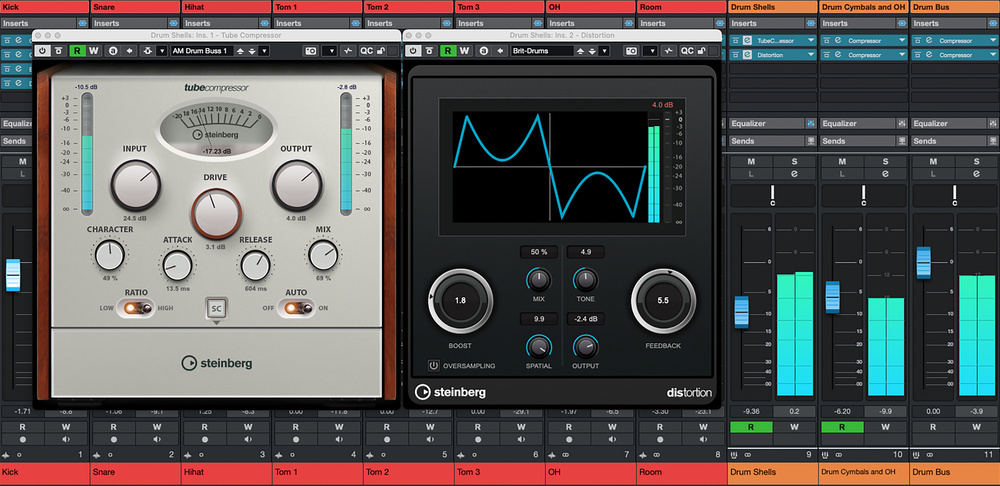Click the Distortion MIX percentage field
Viewport: 1000px width, 486px height.
540,252
